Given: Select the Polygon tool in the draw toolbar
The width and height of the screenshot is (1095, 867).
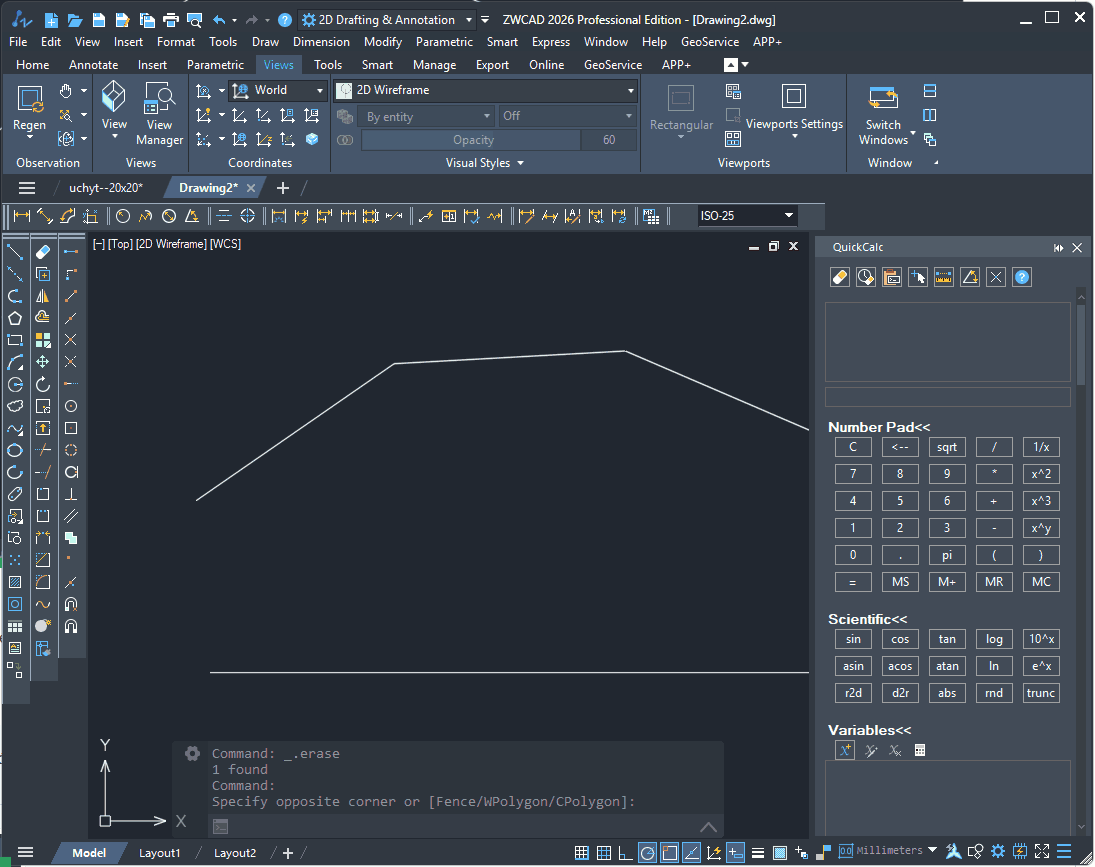Looking at the screenshot, I should point(15,318).
